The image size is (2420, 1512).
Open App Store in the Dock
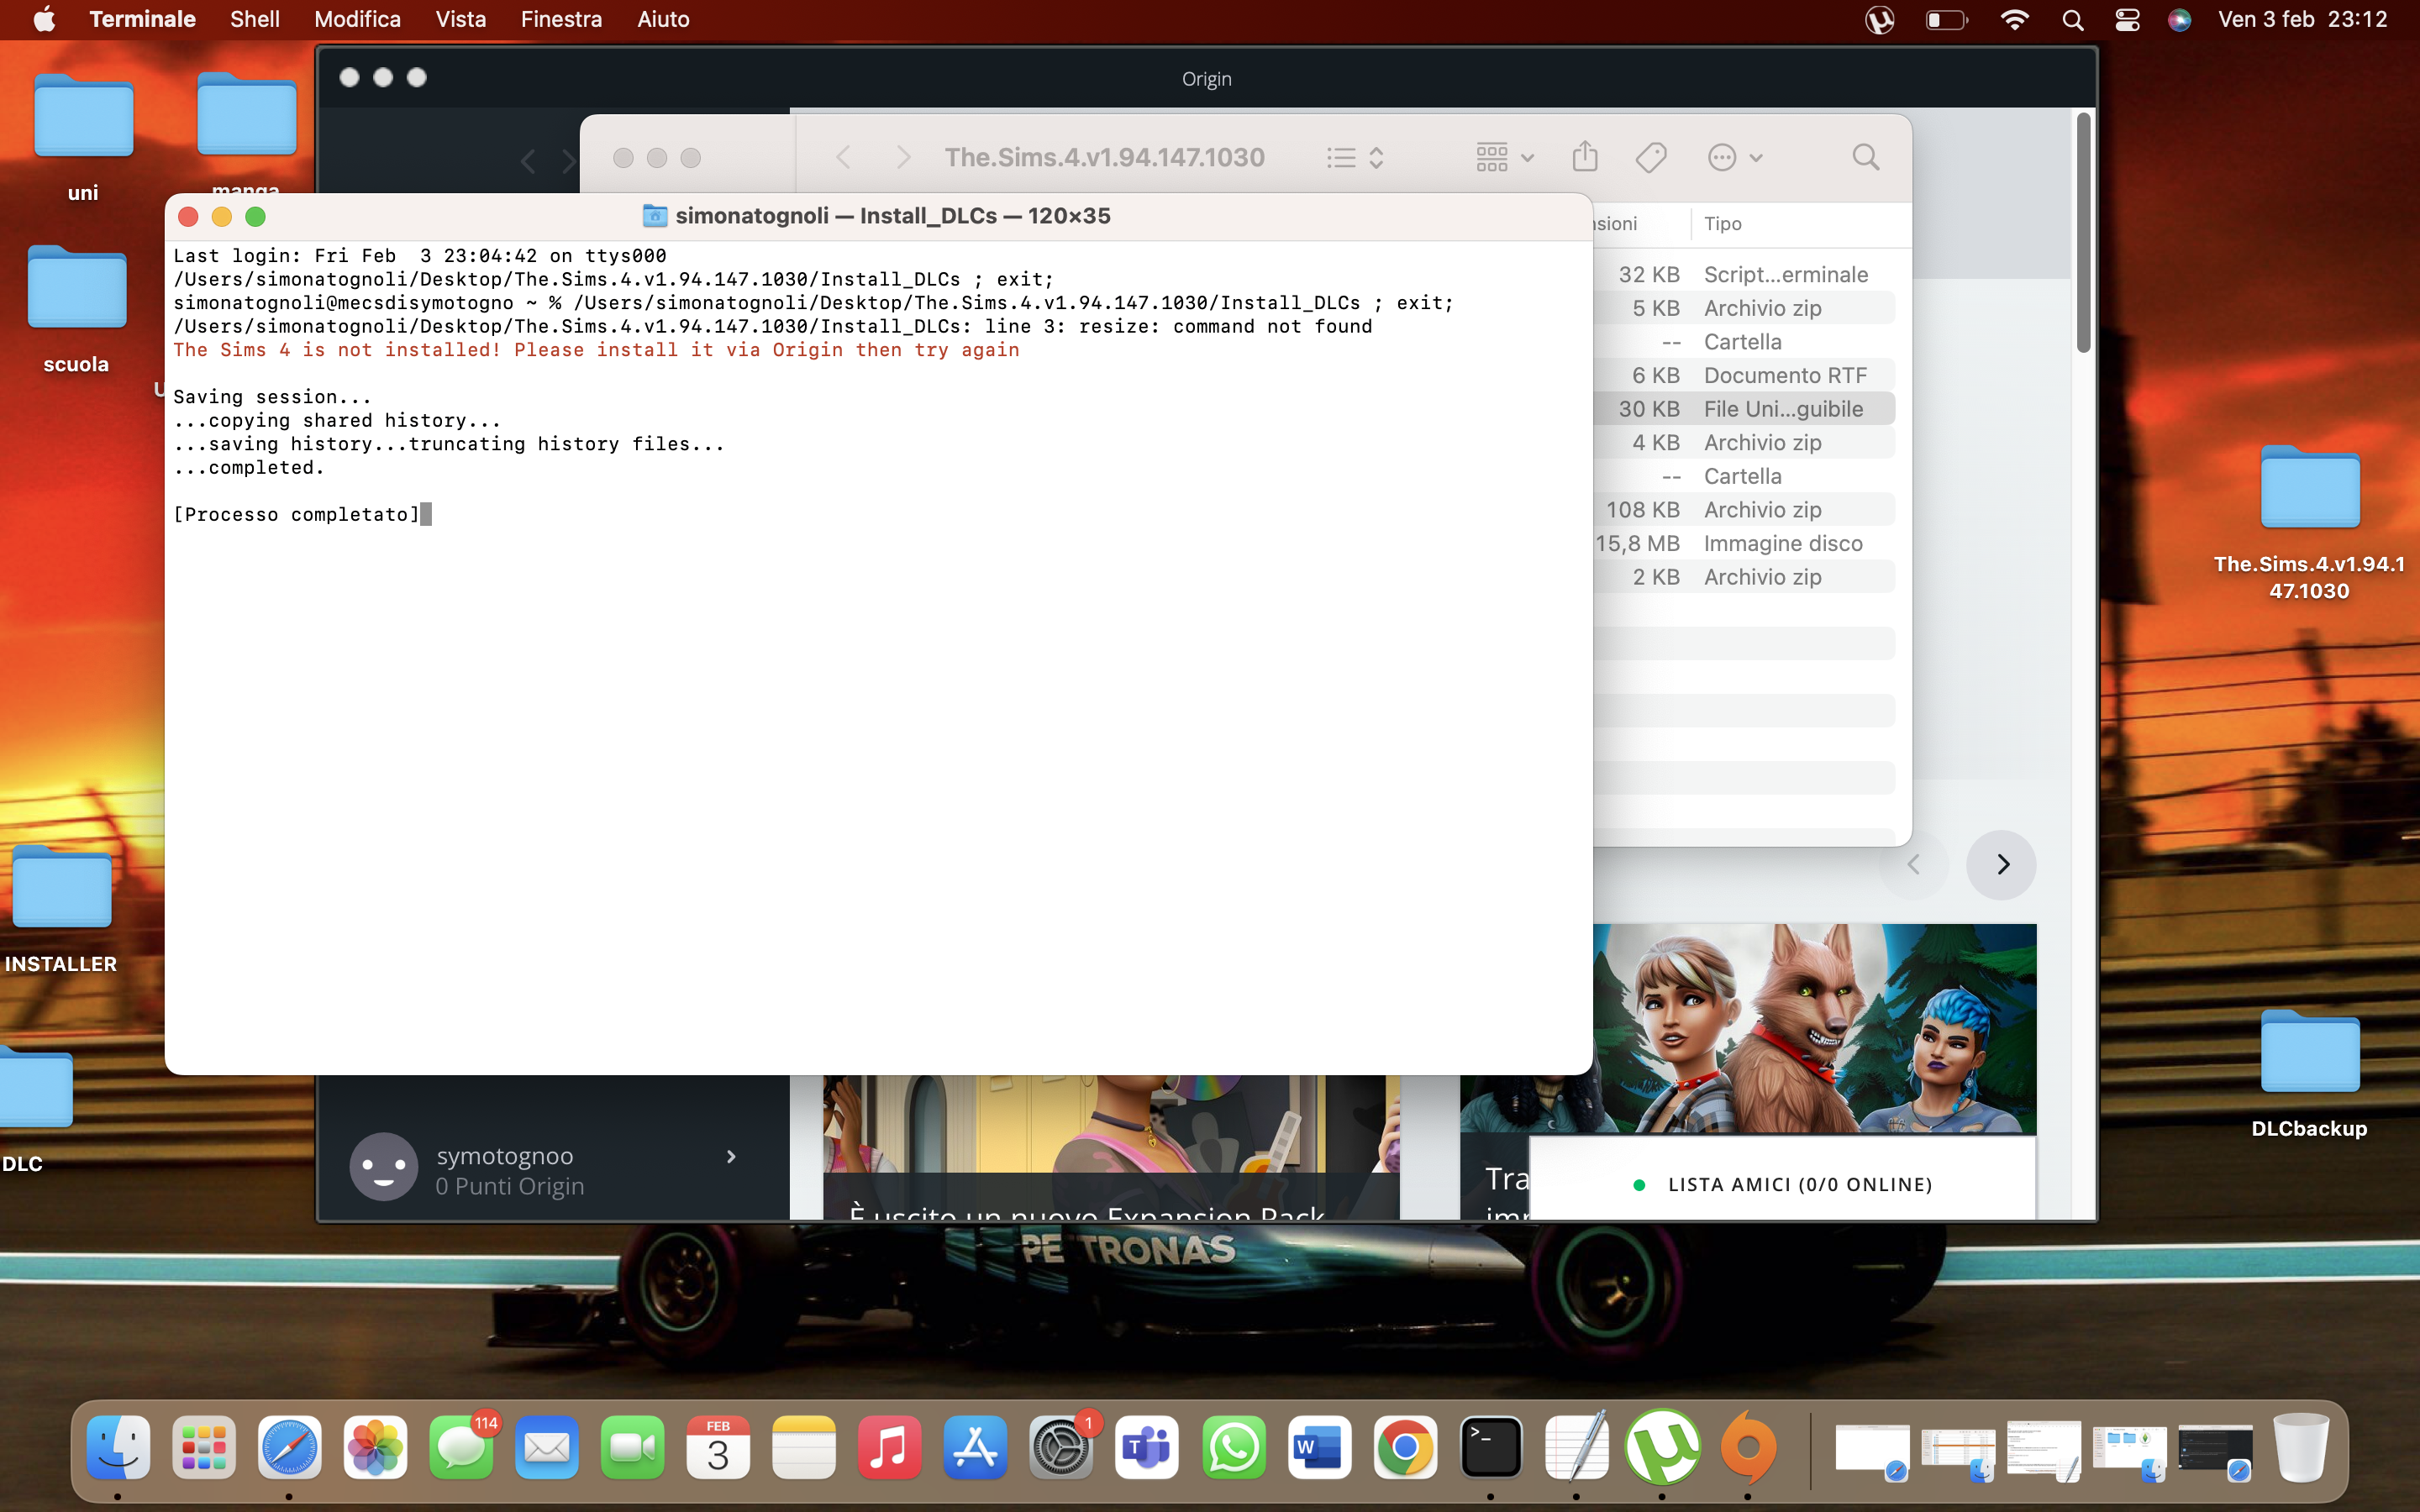(x=975, y=1447)
